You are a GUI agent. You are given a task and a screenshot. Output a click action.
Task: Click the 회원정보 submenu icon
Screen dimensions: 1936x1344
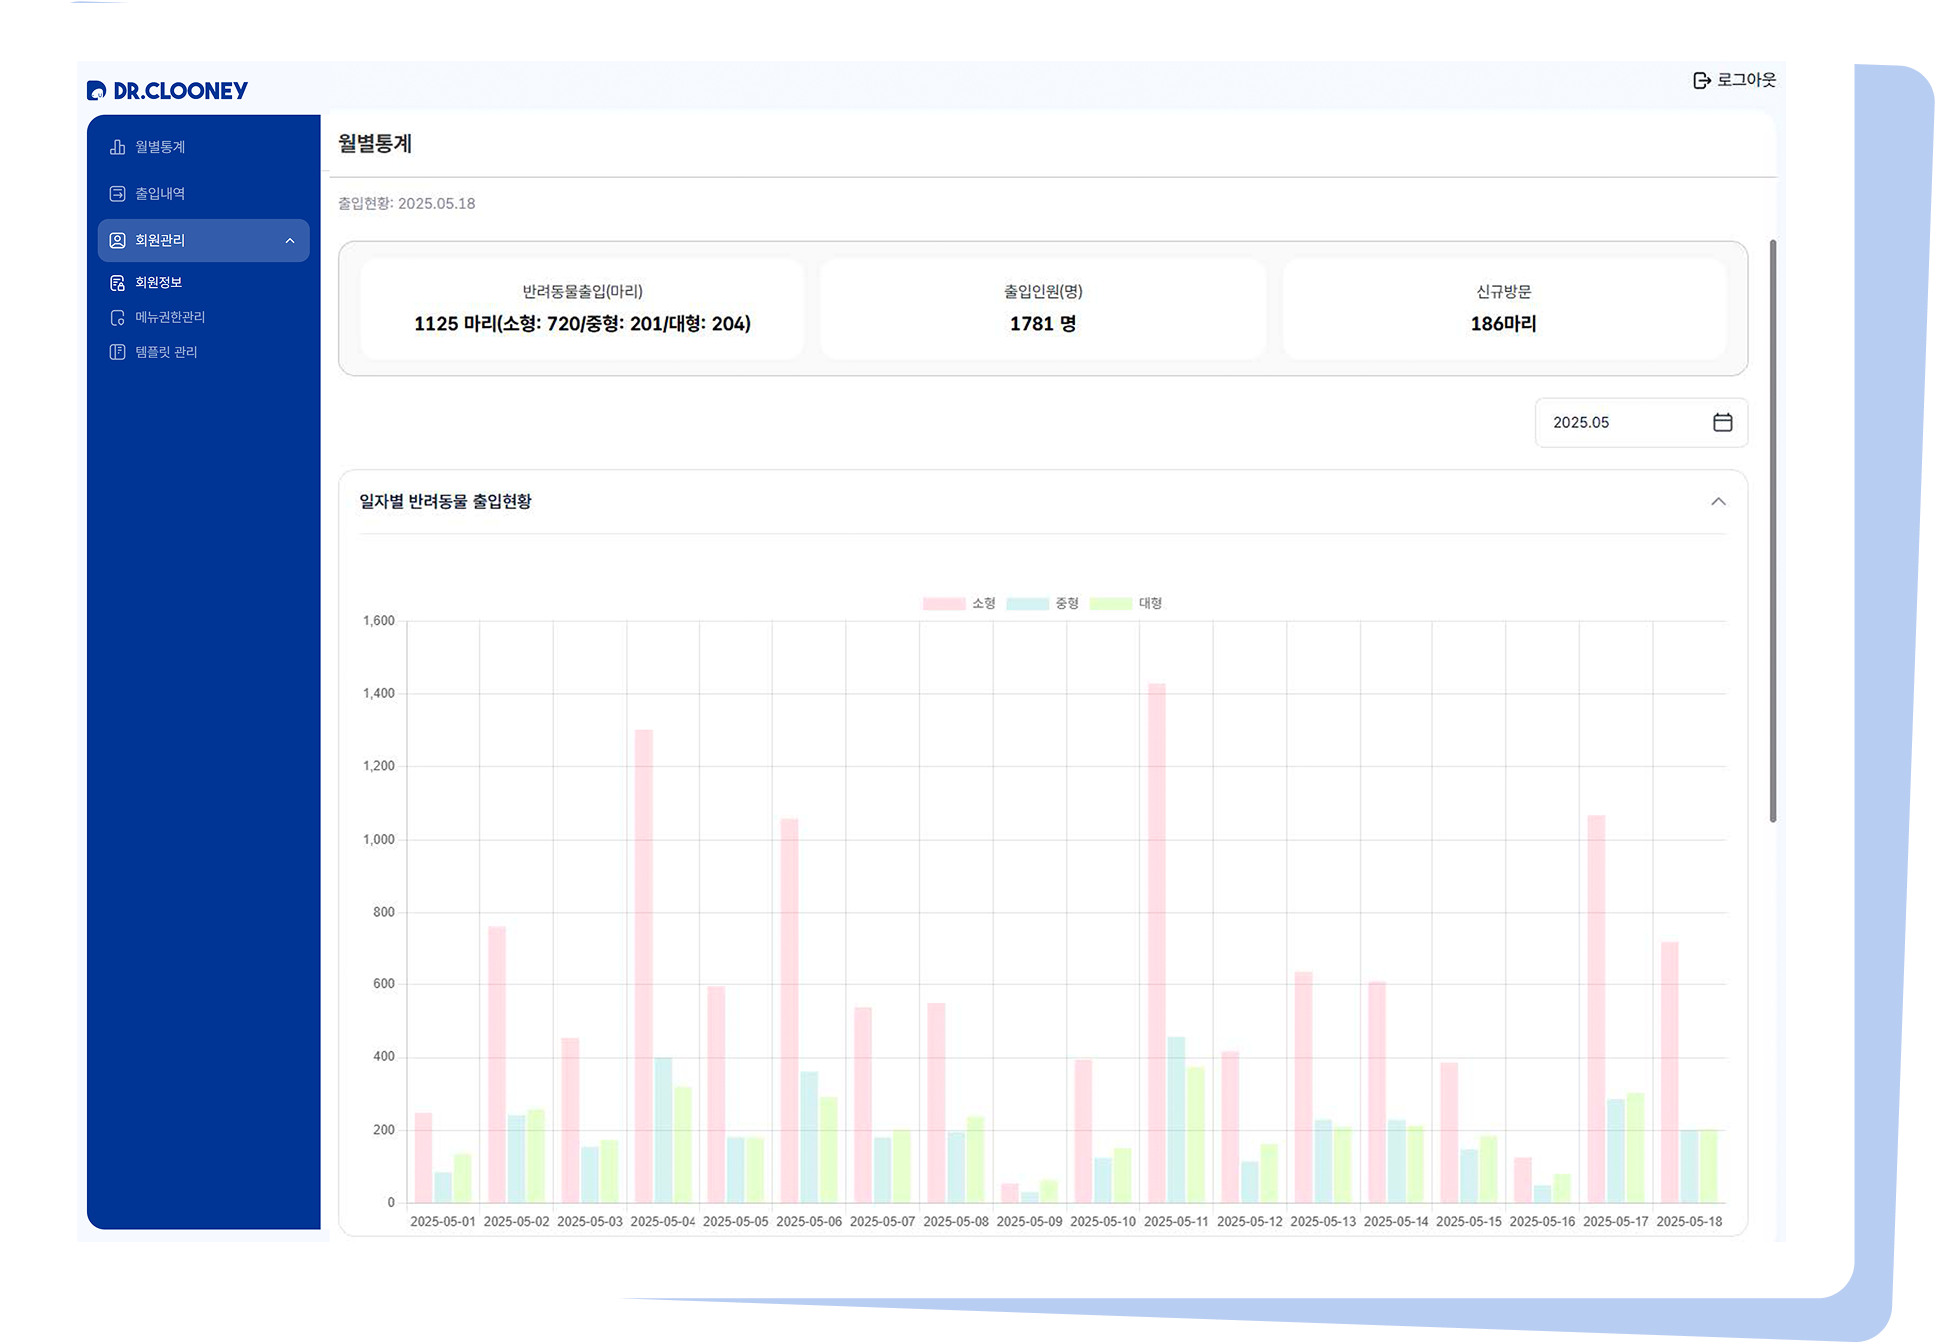117,283
